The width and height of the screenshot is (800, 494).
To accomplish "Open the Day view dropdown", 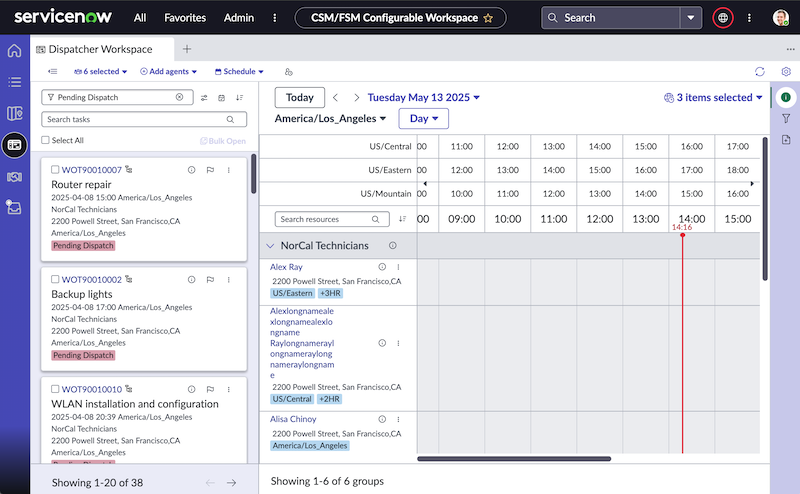I will (x=423, y=118).
